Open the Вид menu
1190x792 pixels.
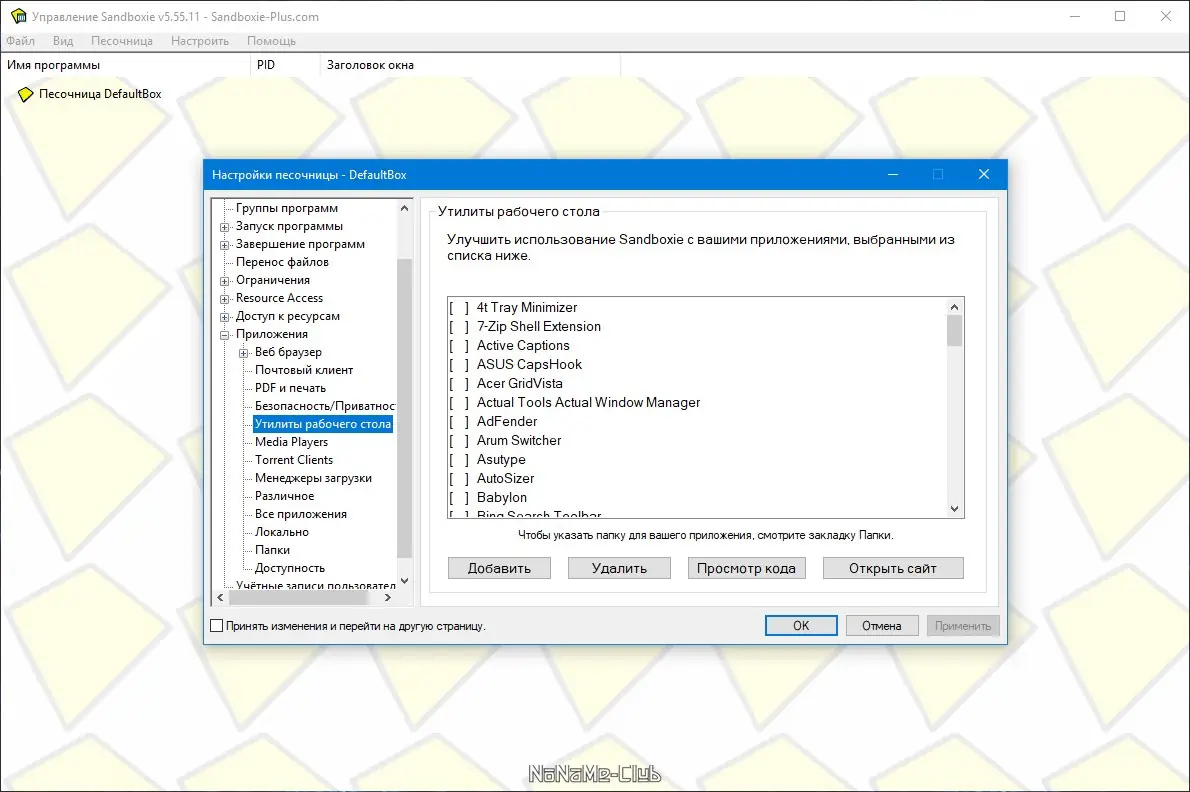pyautogui.click(x=63, y=41)
